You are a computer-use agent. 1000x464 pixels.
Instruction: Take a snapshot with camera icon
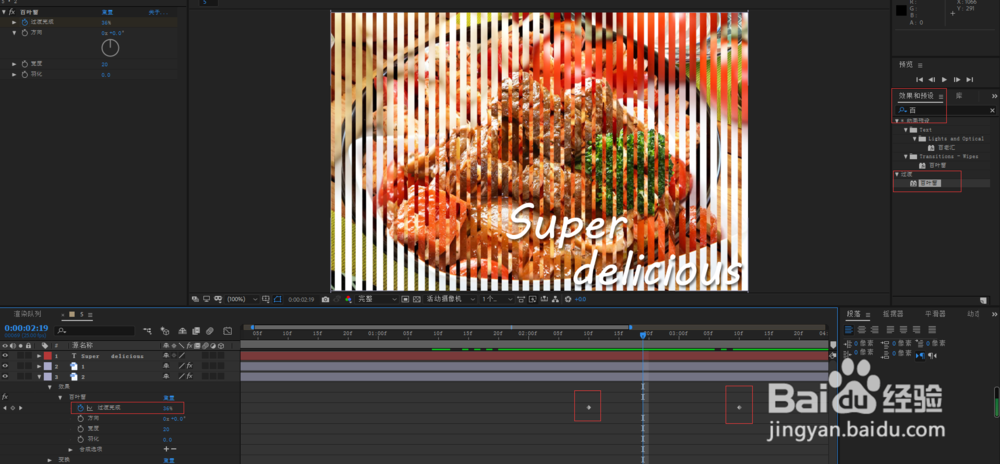[325, 299]
